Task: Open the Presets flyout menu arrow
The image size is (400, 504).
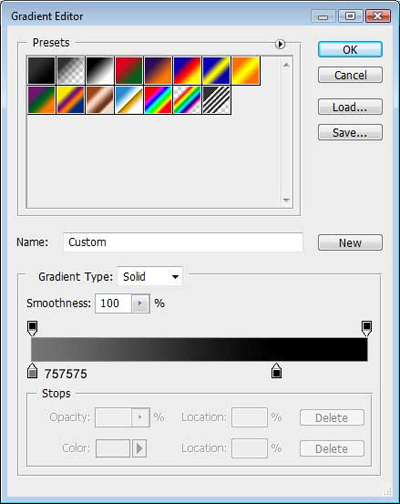Action: pyautogui.click(x=280, y=44)
